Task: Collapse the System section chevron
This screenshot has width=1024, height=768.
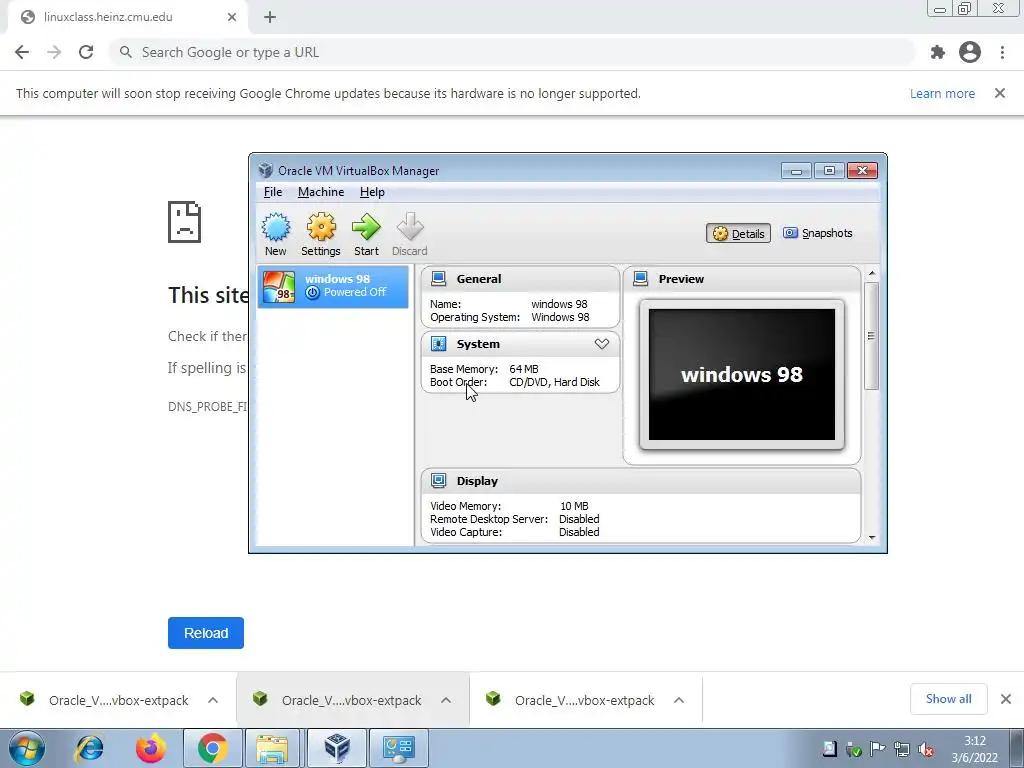Action: 601,344
